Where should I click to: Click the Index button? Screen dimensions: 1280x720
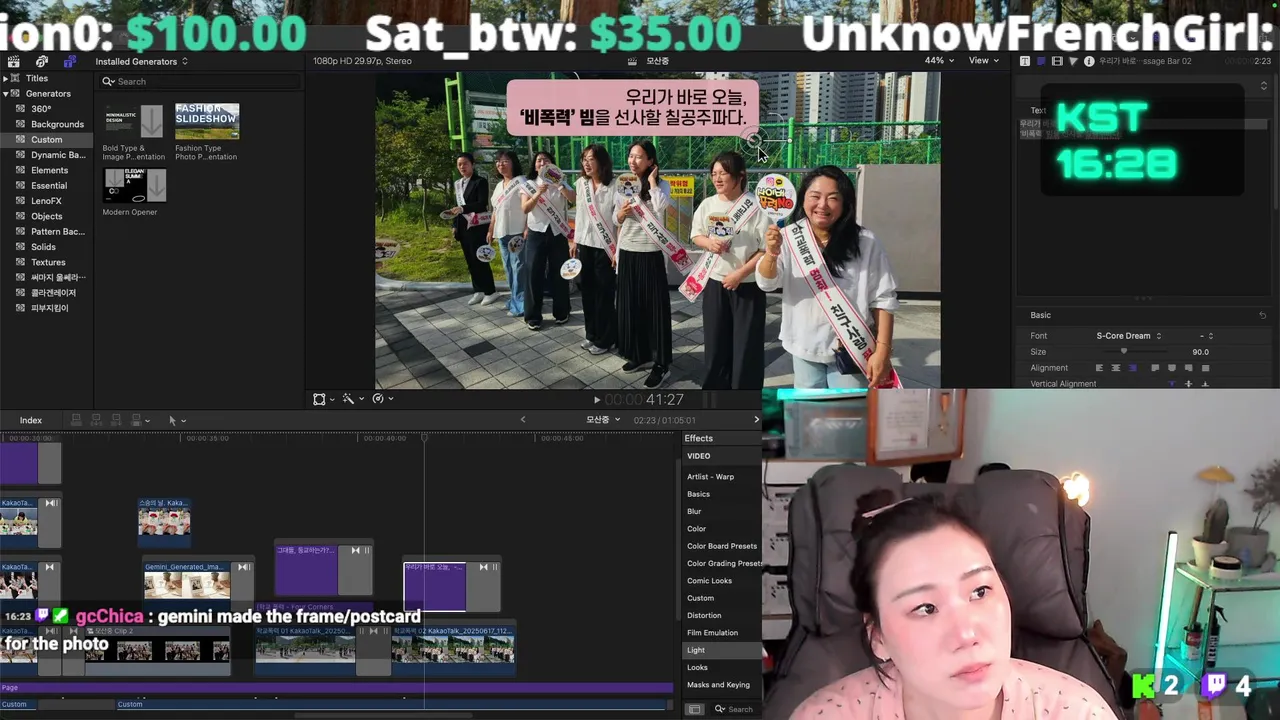coord(31,420)
